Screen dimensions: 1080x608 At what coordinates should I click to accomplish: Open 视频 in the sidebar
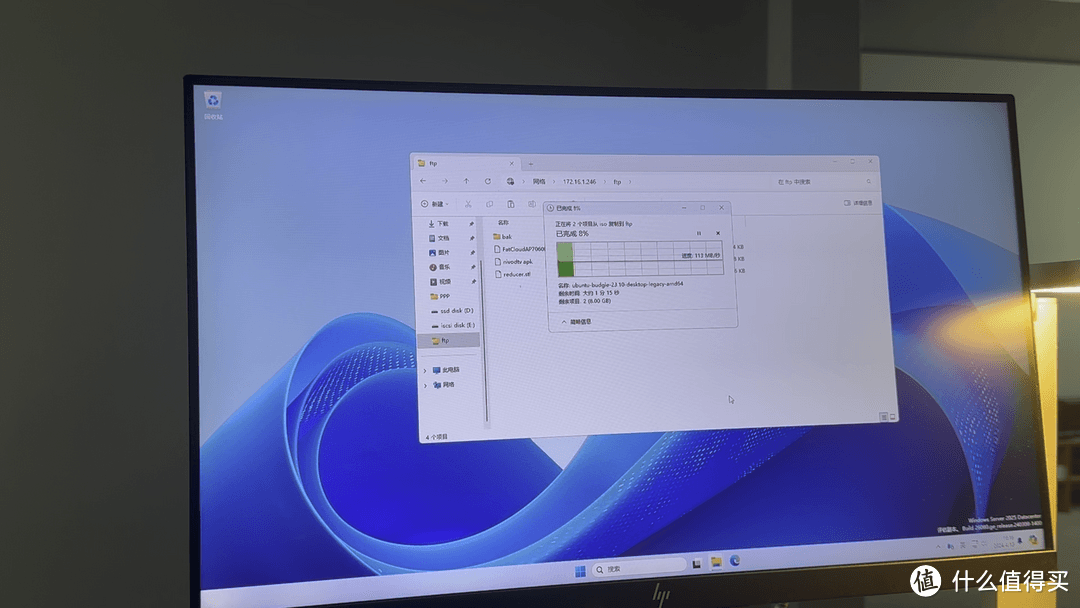click(x=441, y=282)
